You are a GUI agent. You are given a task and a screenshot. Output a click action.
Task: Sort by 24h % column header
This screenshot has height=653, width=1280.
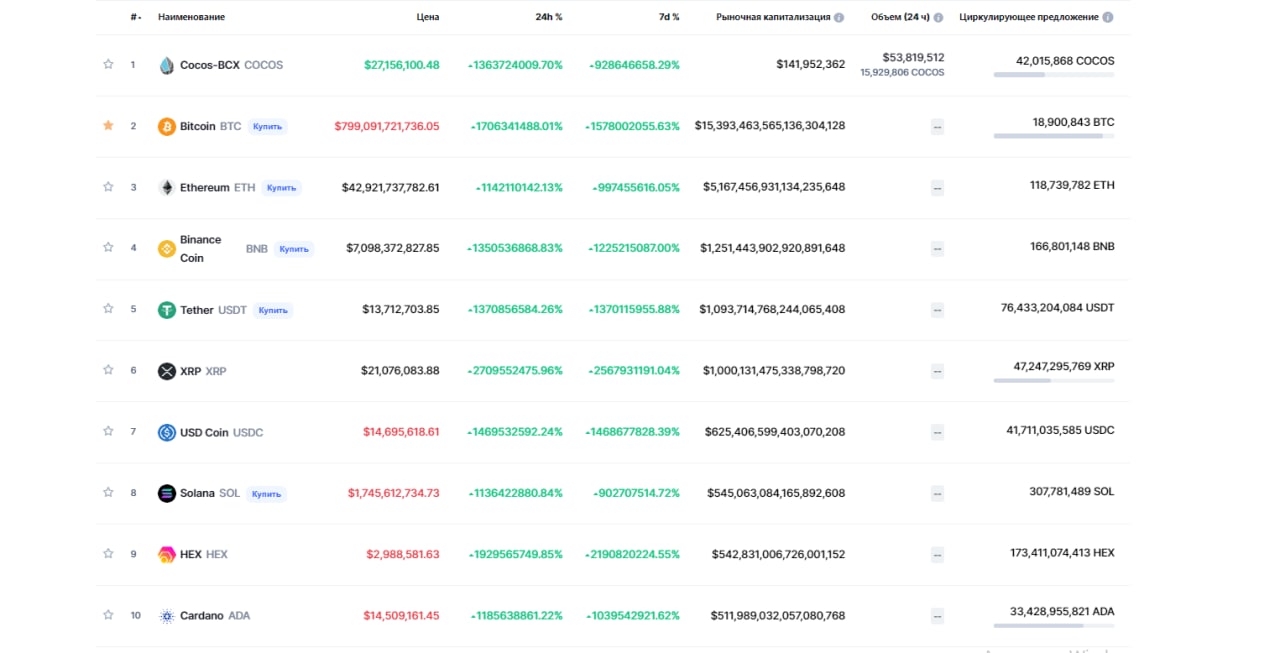point(549,17)
